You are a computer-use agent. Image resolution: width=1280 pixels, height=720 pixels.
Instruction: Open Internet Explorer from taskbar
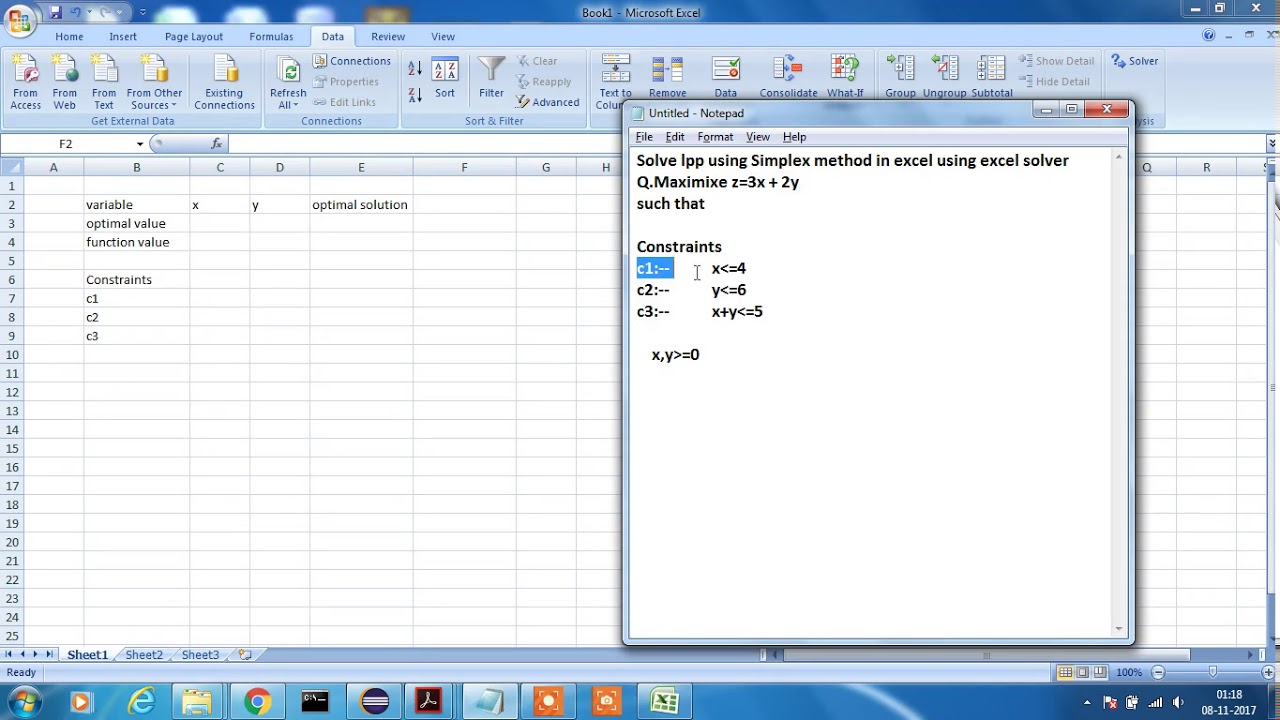coord(142,702)
